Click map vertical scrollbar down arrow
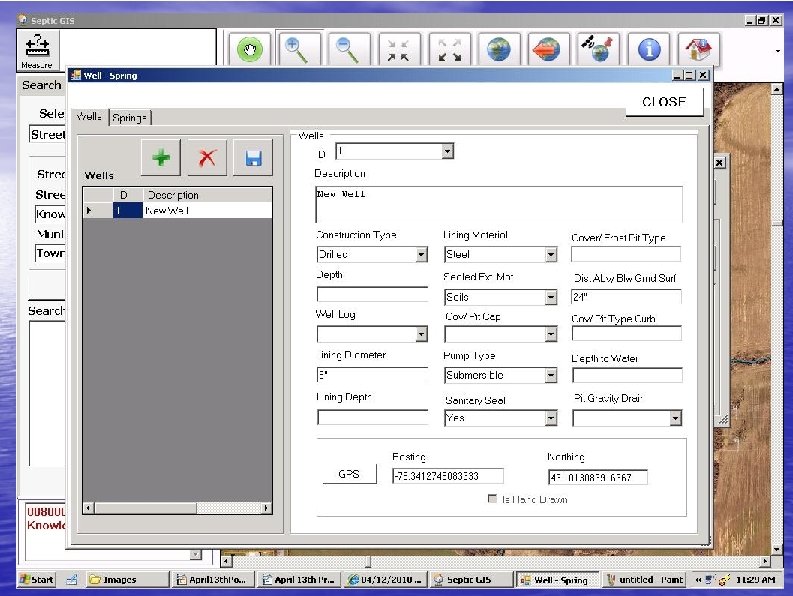This screenshot has height=596, width=793. point(777,549)
